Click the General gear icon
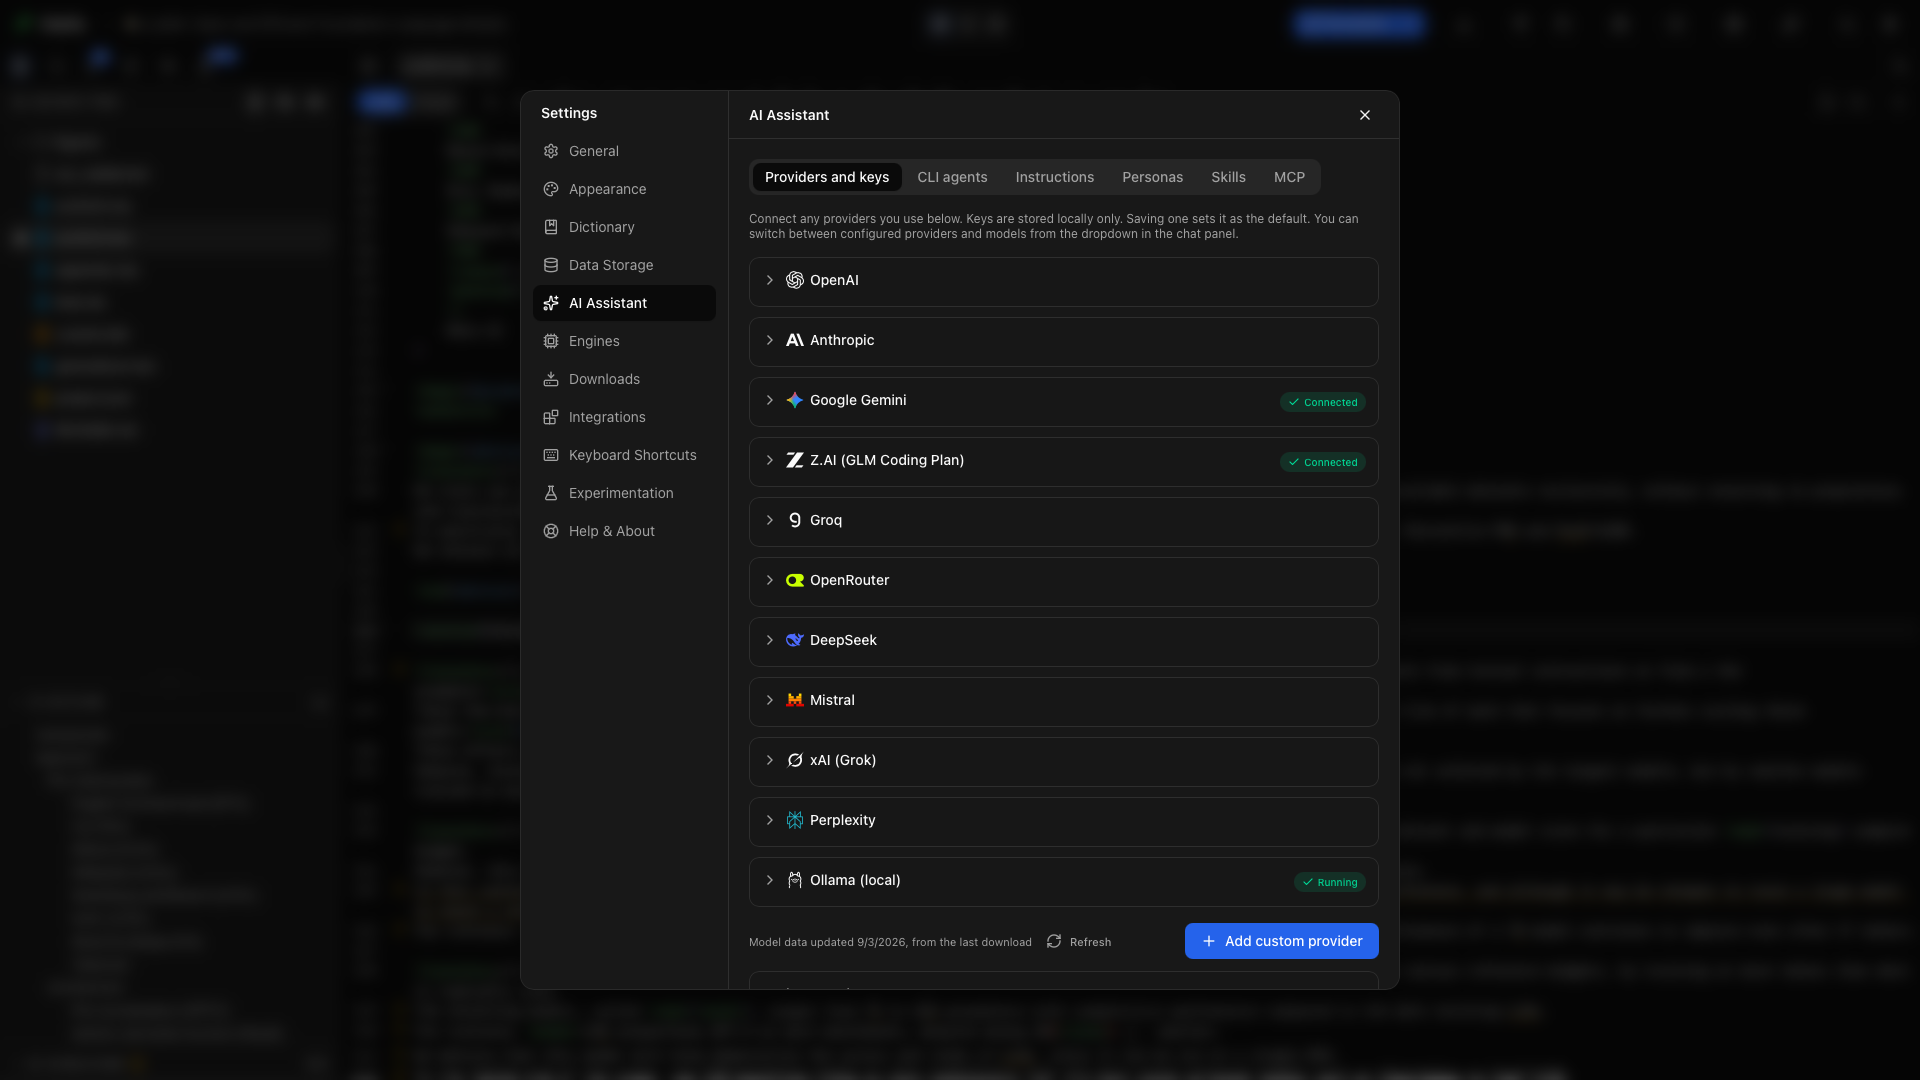Viewport: 1920px width, 1080px height. [x=551, y=151]
